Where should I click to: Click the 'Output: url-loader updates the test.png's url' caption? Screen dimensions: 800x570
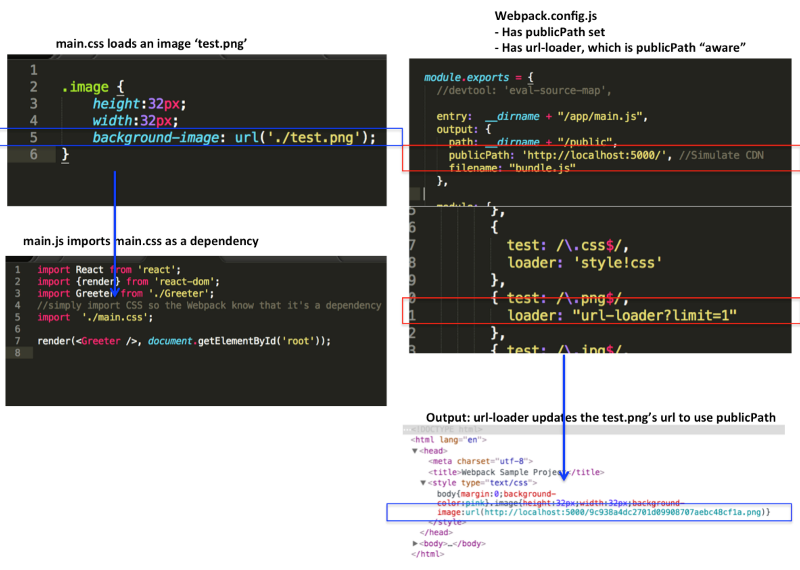[x=601, y=417]
